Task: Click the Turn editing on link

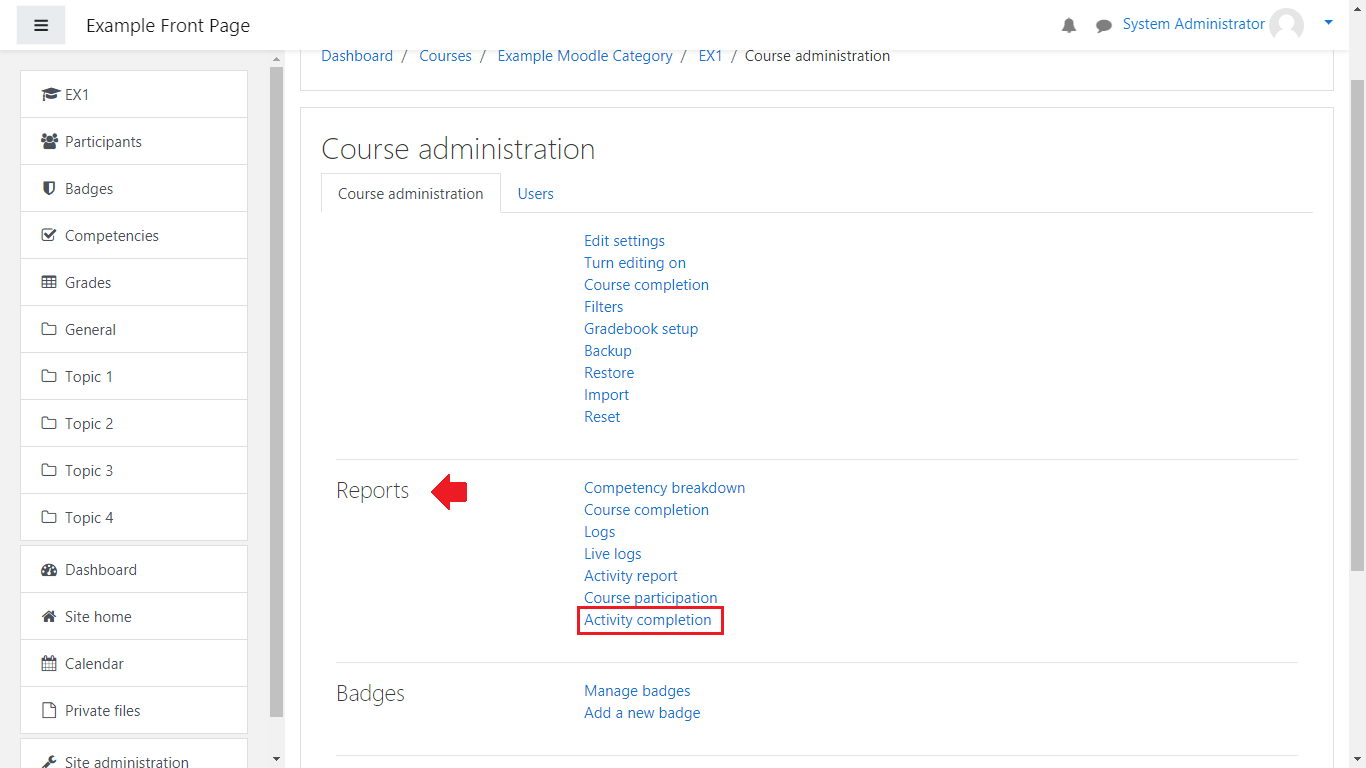Action: tap(635, 263)
